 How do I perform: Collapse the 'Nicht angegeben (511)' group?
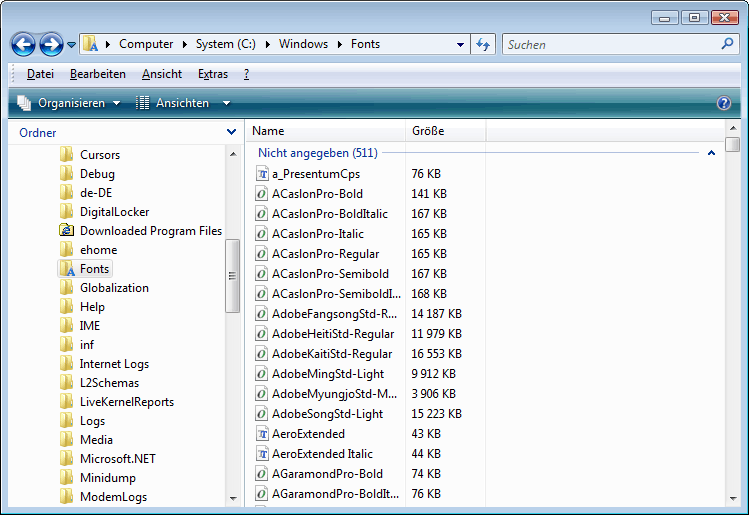point(711,153)
